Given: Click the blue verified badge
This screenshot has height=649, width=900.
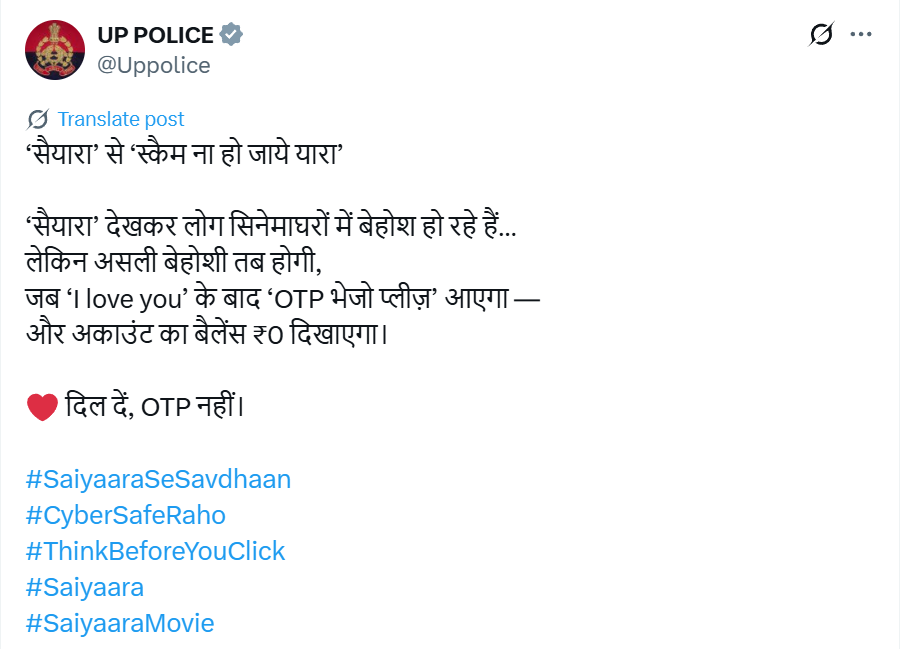Looking at the screenshot, I should (231, 34).
